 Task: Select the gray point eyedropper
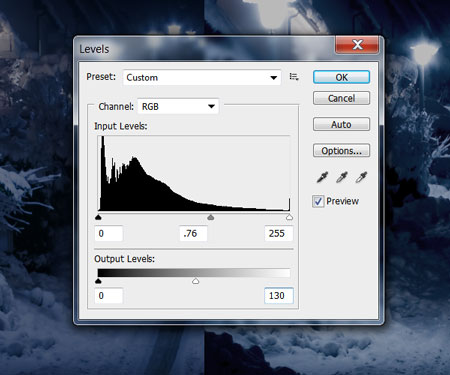pyautogui.click(x=342, y=177)
